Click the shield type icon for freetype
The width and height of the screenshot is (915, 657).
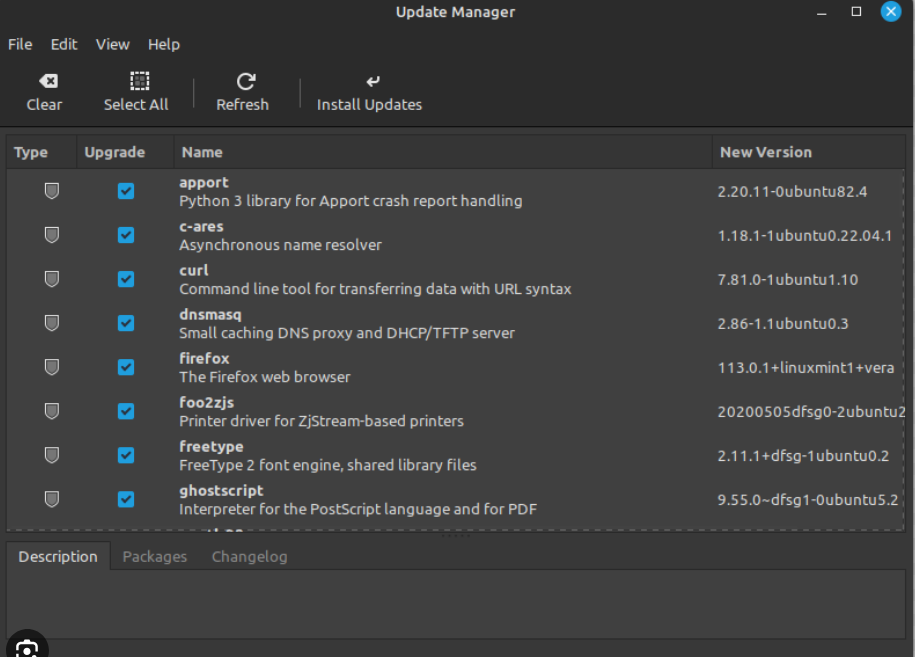click(52, 455)
